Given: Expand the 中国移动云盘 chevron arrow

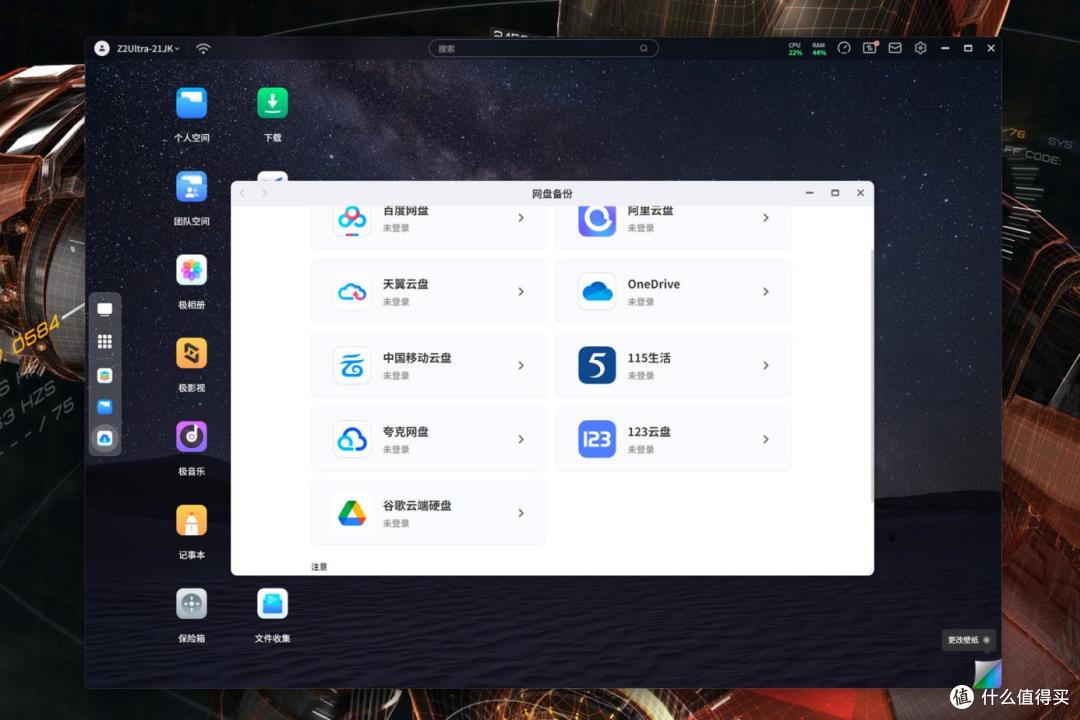Looking at the screenshot, I should tap(521, 365).
